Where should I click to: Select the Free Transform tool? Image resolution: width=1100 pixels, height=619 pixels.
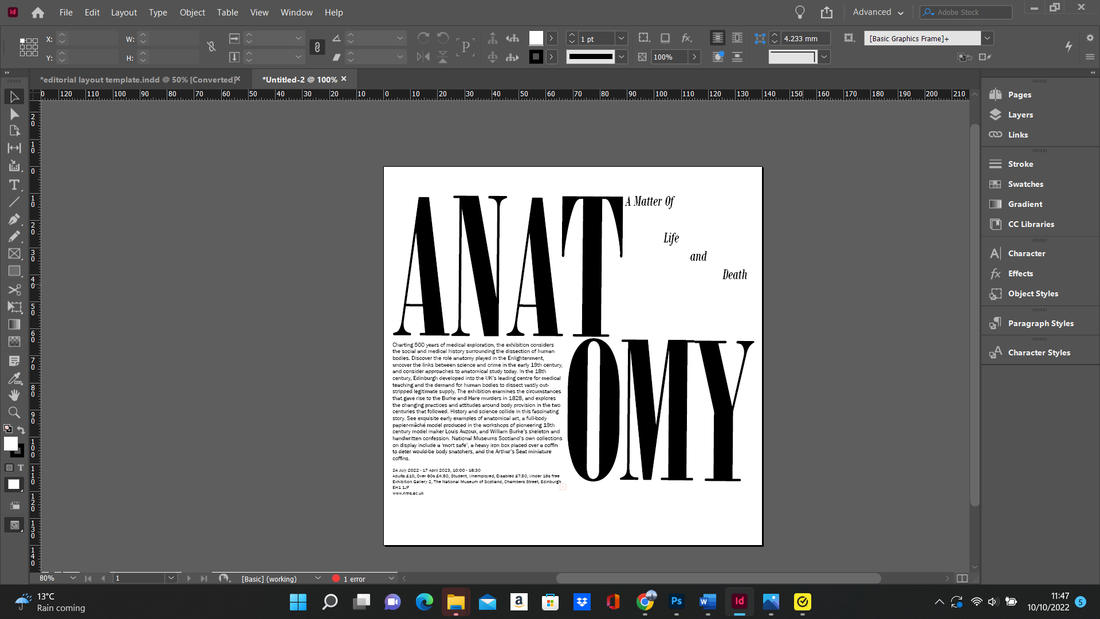click(14, 307)
